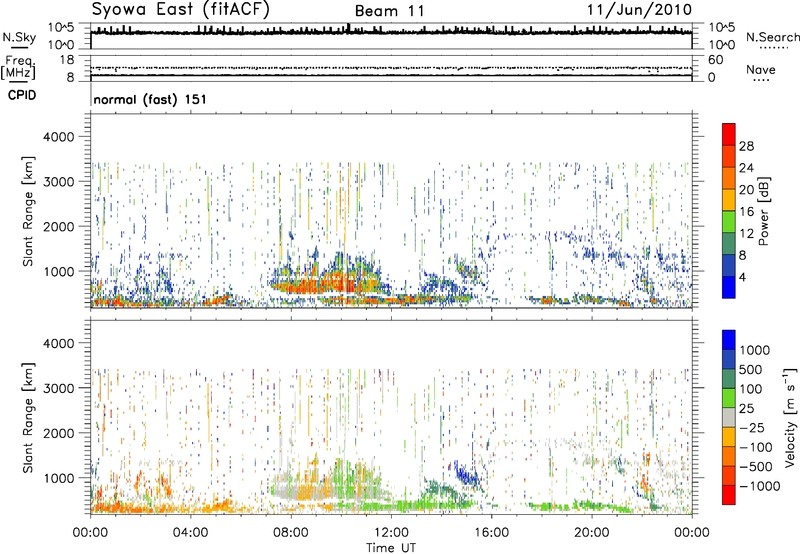The image size is (800, 554).
Task: Pick the dark green 8–12 dB power segment
Action: [729, 243]
